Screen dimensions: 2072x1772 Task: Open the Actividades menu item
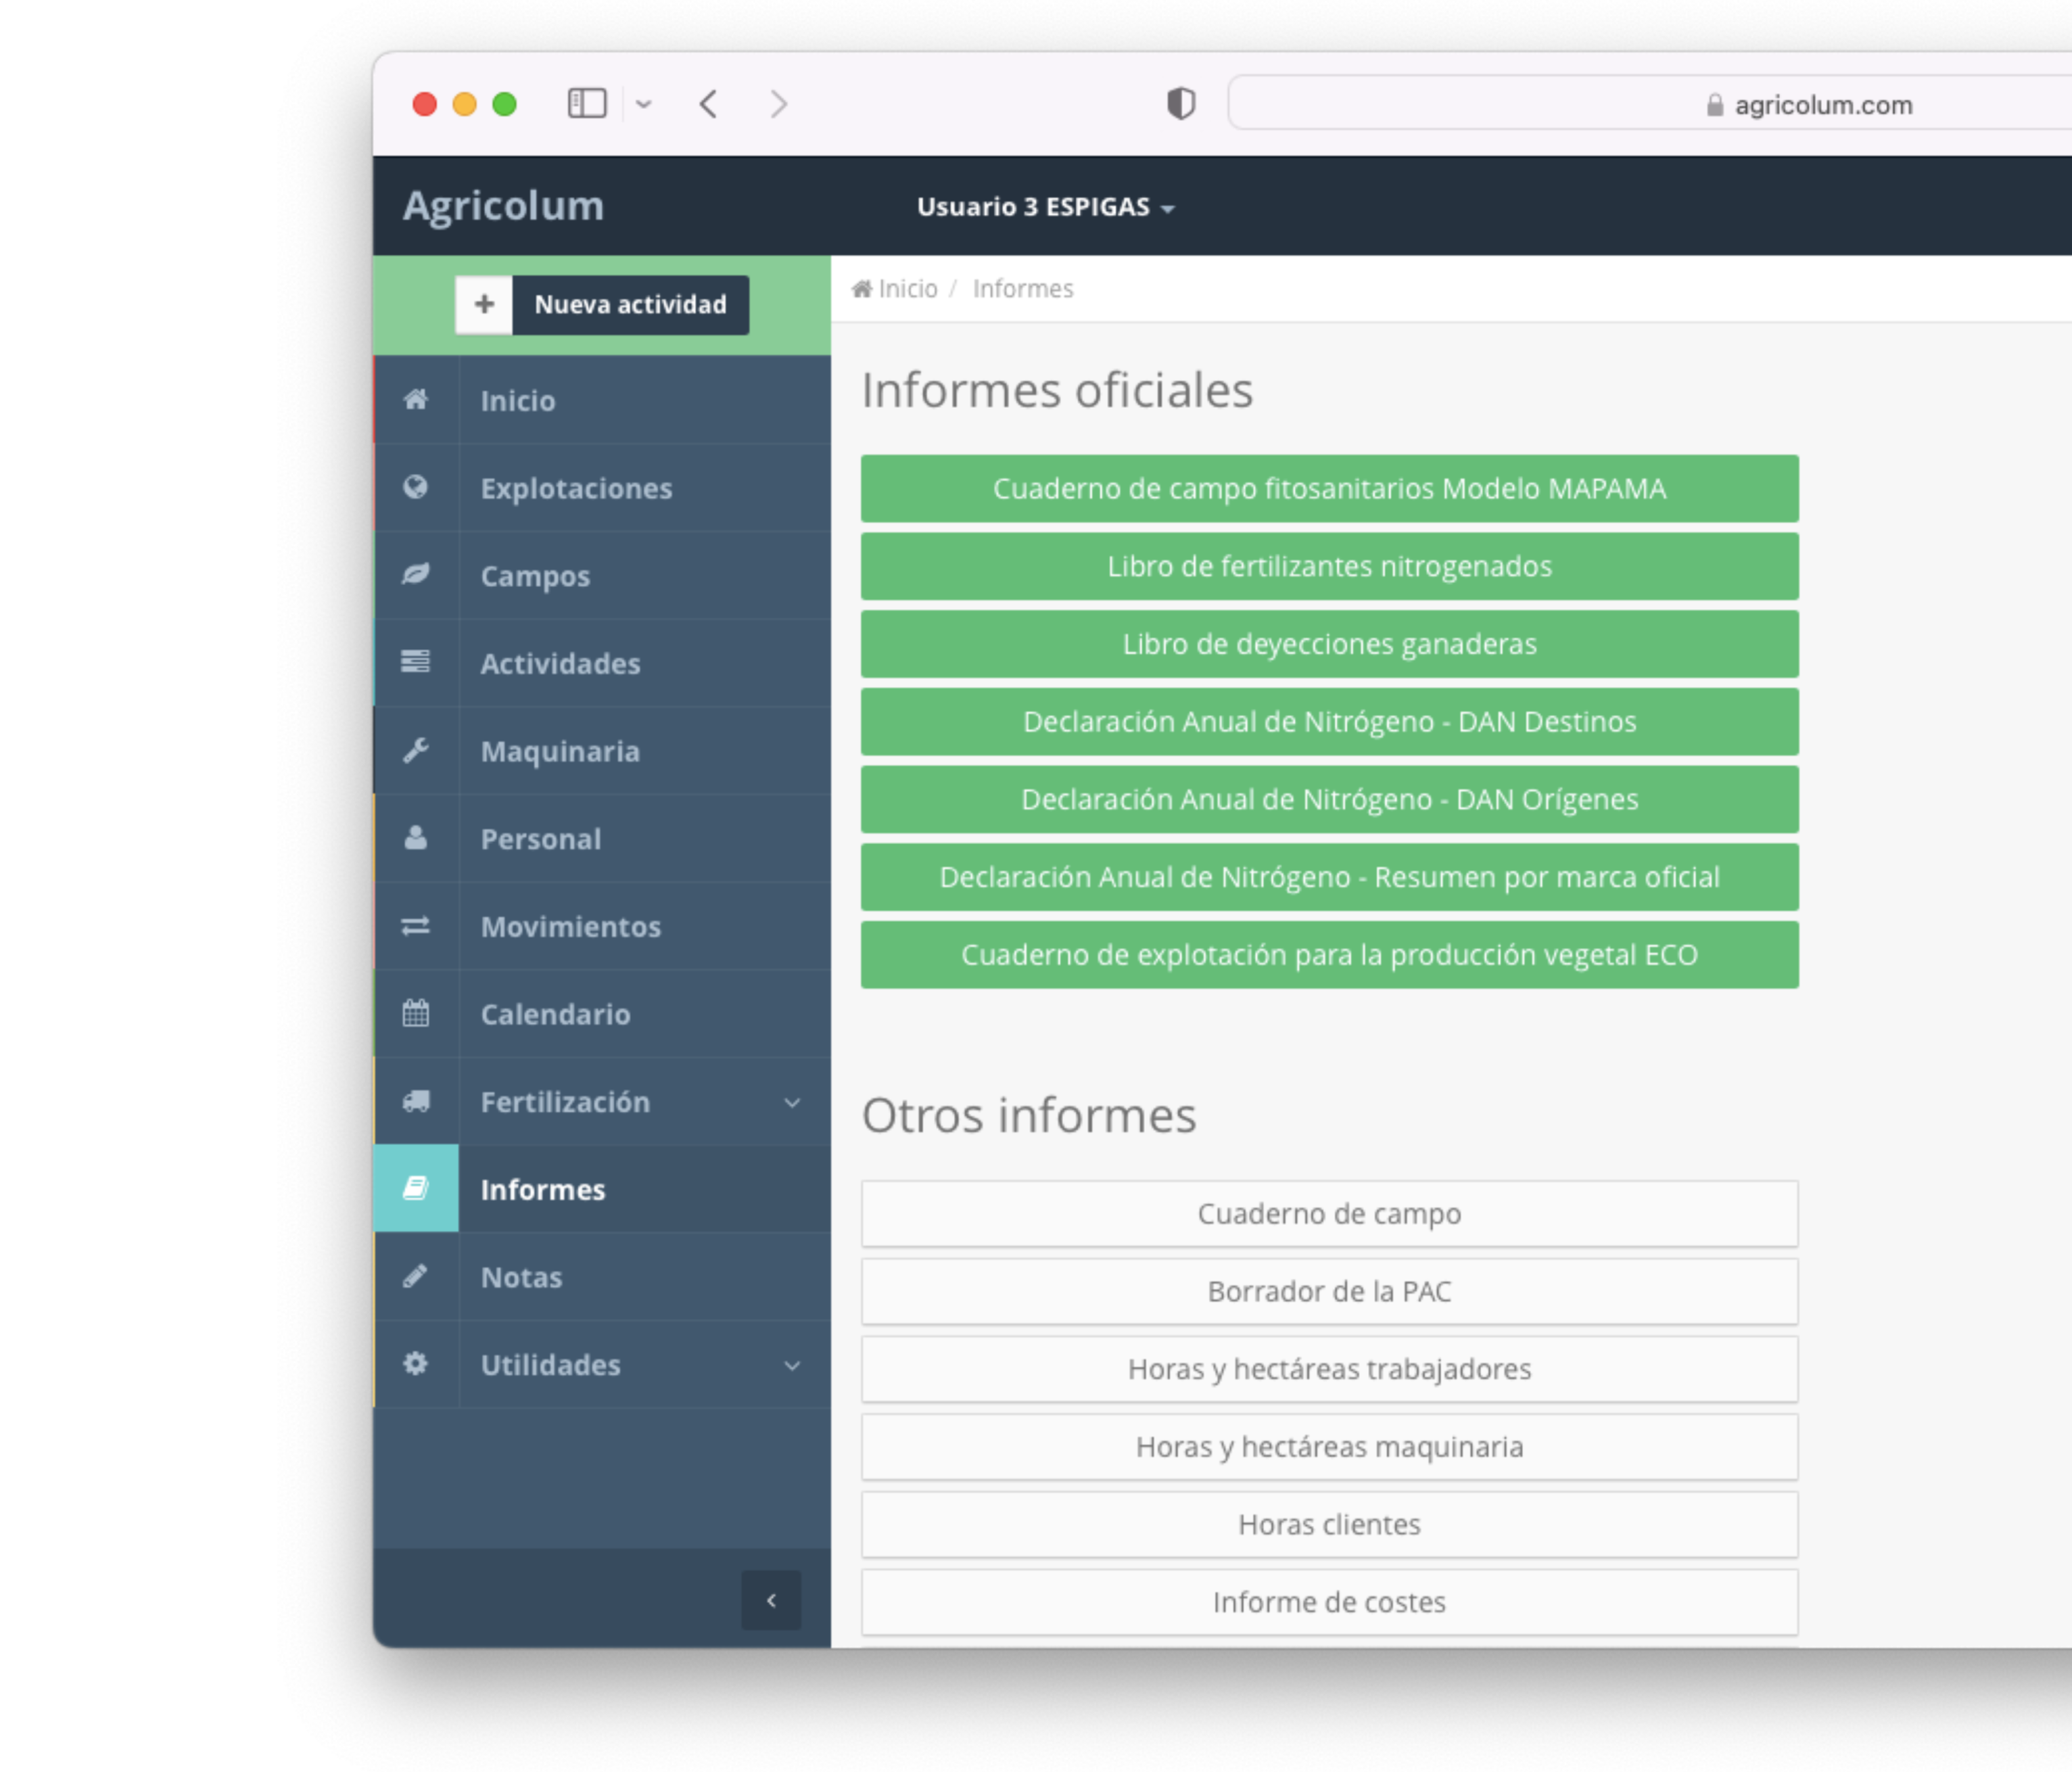tap(560, 663)
